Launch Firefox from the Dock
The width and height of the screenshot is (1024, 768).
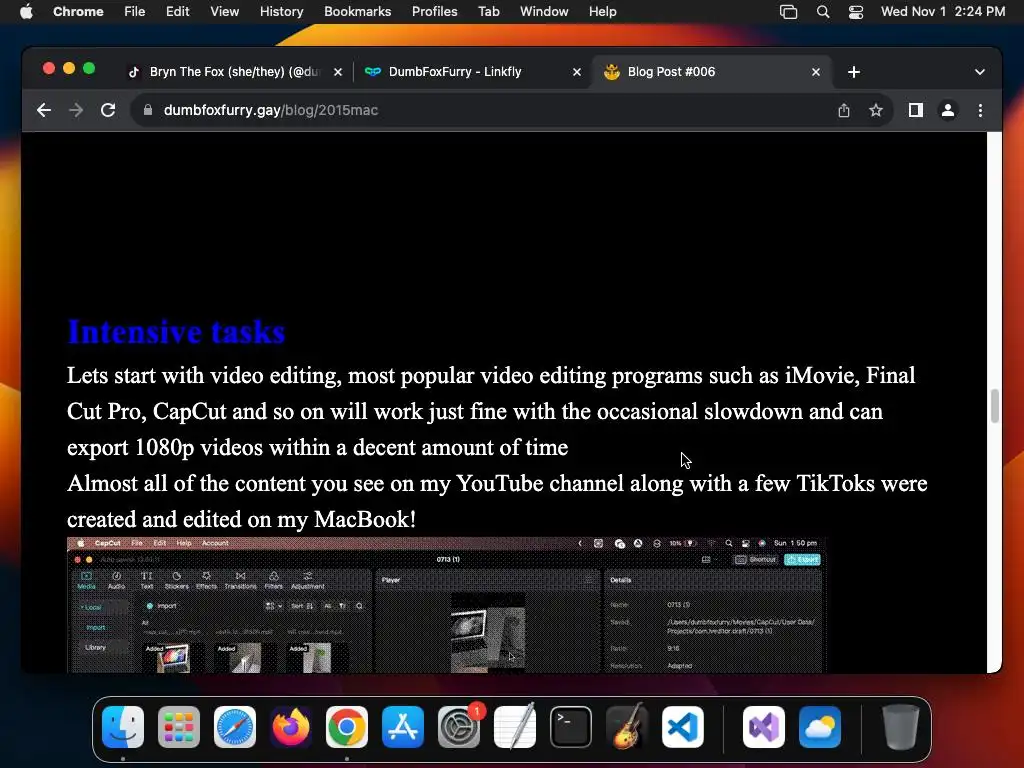pyautogui.click(x=291, y=727)
